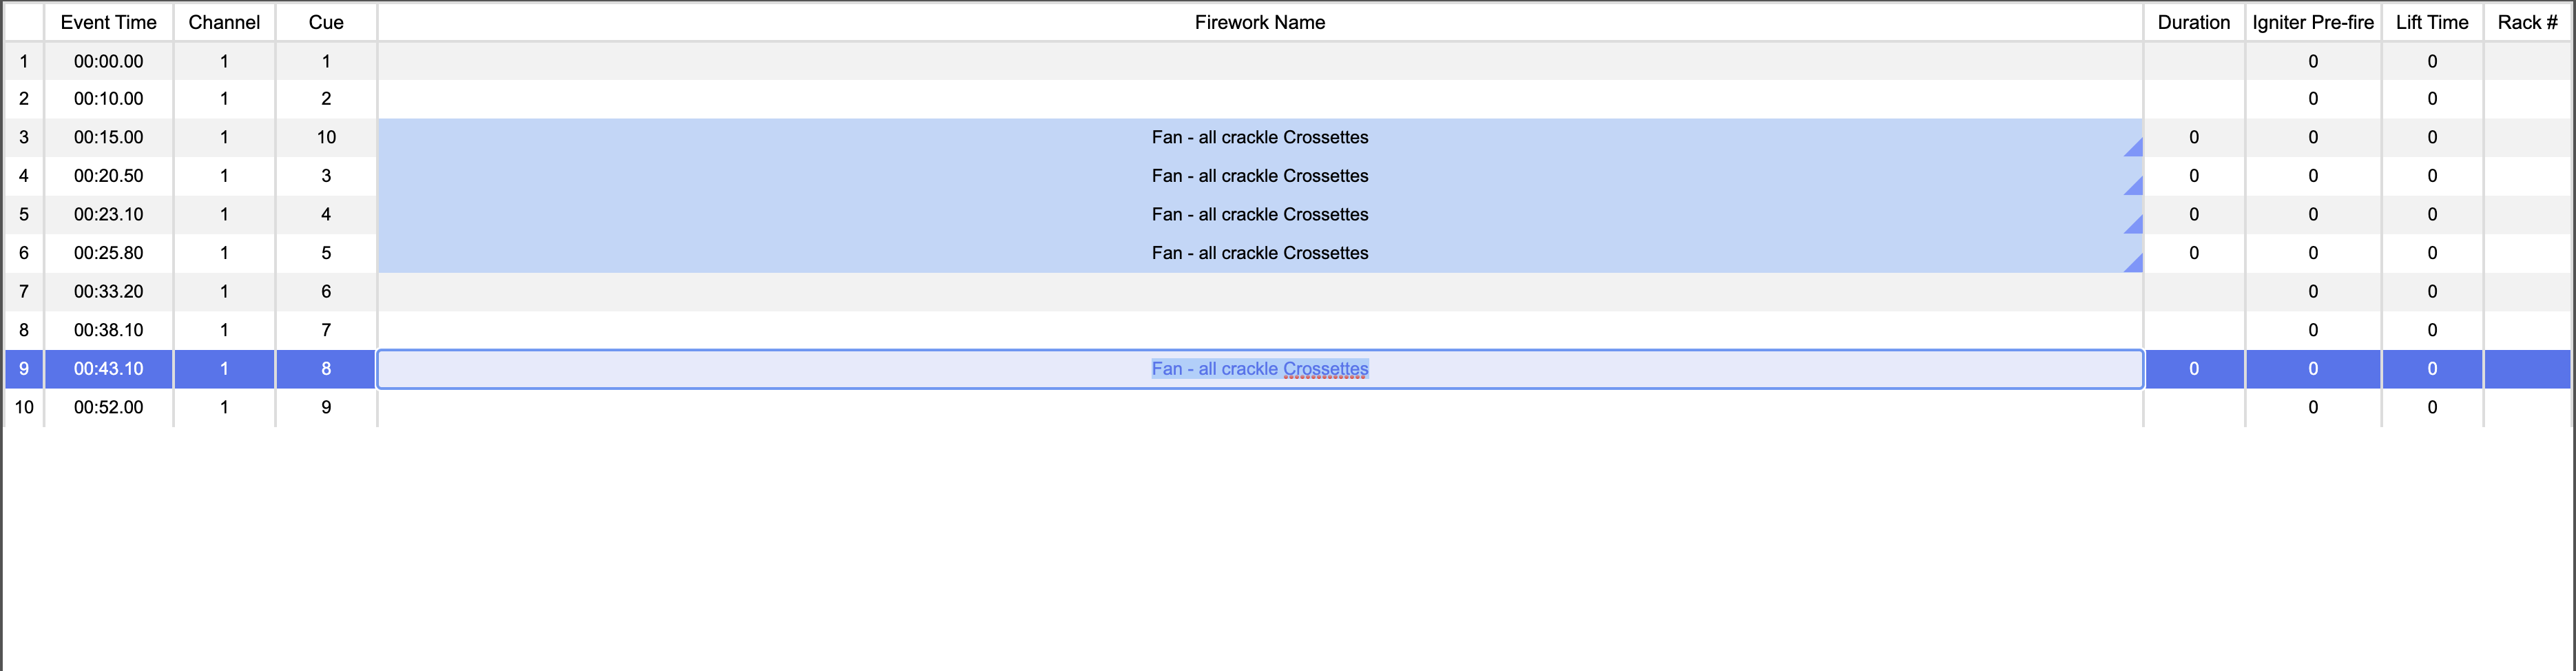Click the triangle marker in row 6 Firework Name cell
This screenshot has width=2576, height=671.
click(x=2135, y=264)
